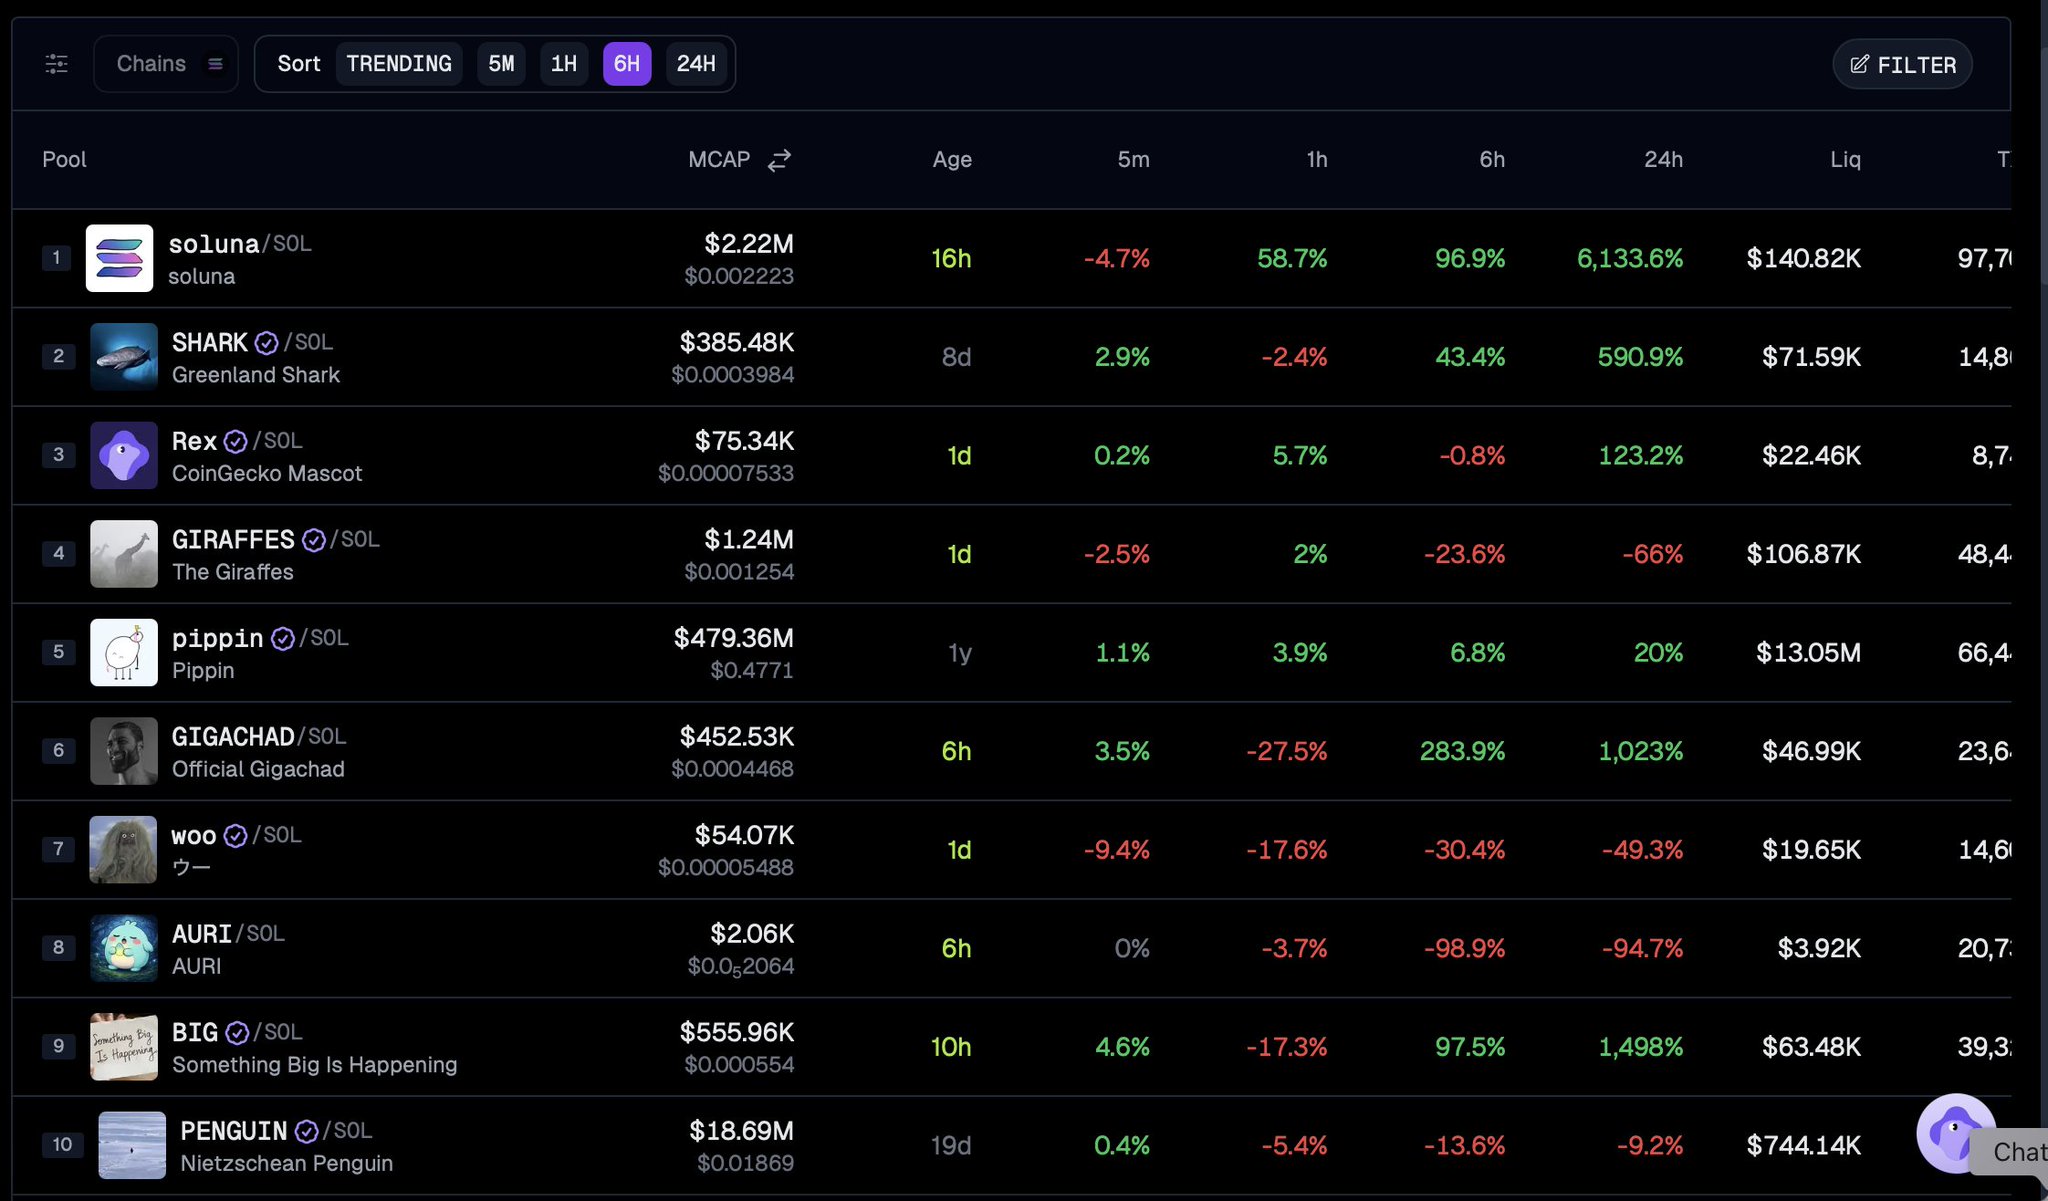Switch to the 1H time interval
Screen dimensions: 2048x1201
563,64
